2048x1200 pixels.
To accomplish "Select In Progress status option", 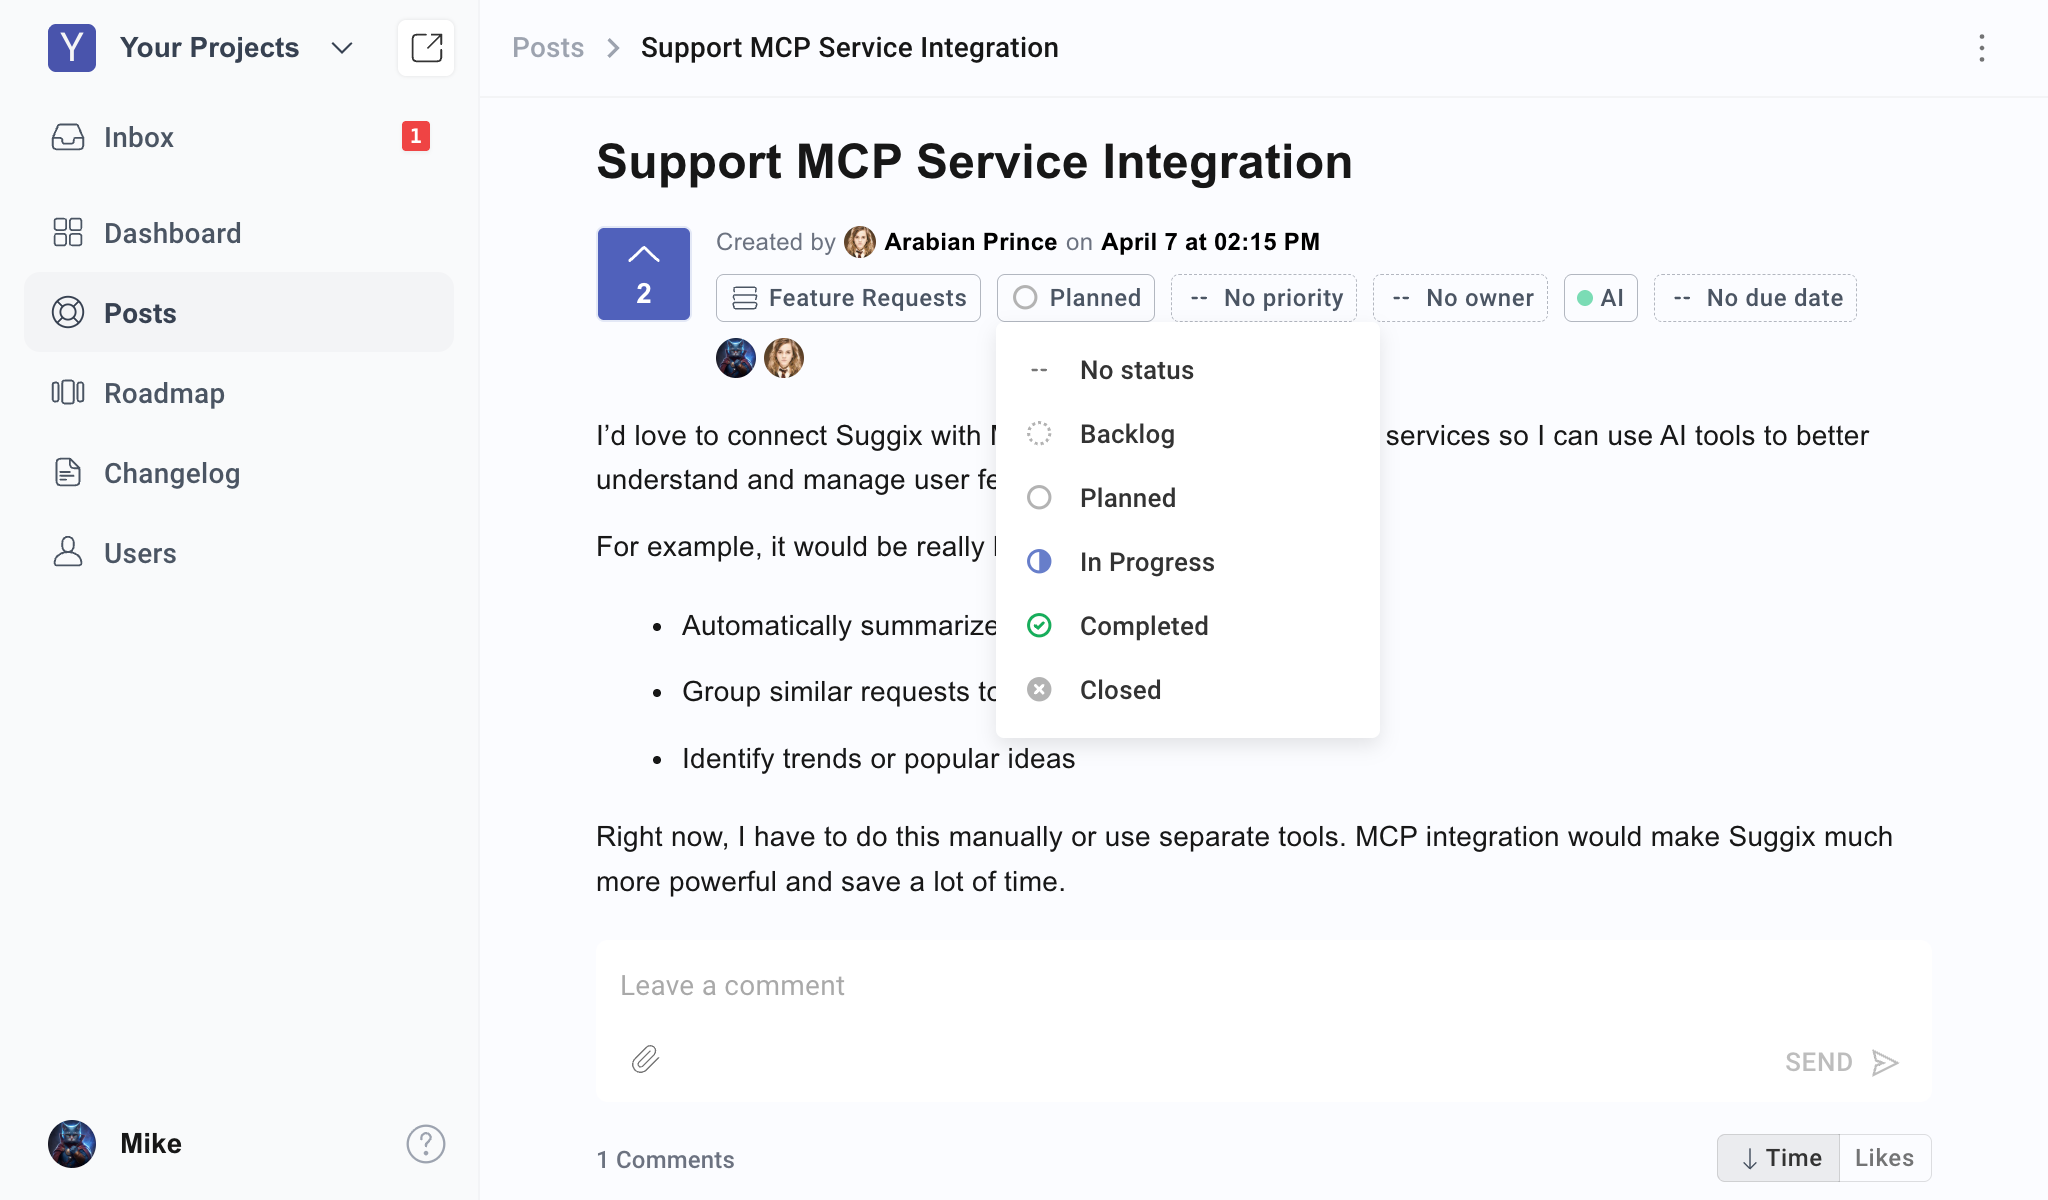I will 1146,562.
